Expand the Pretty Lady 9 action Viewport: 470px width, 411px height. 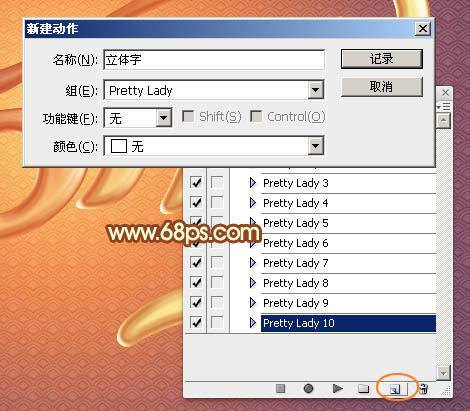[253, 303]
